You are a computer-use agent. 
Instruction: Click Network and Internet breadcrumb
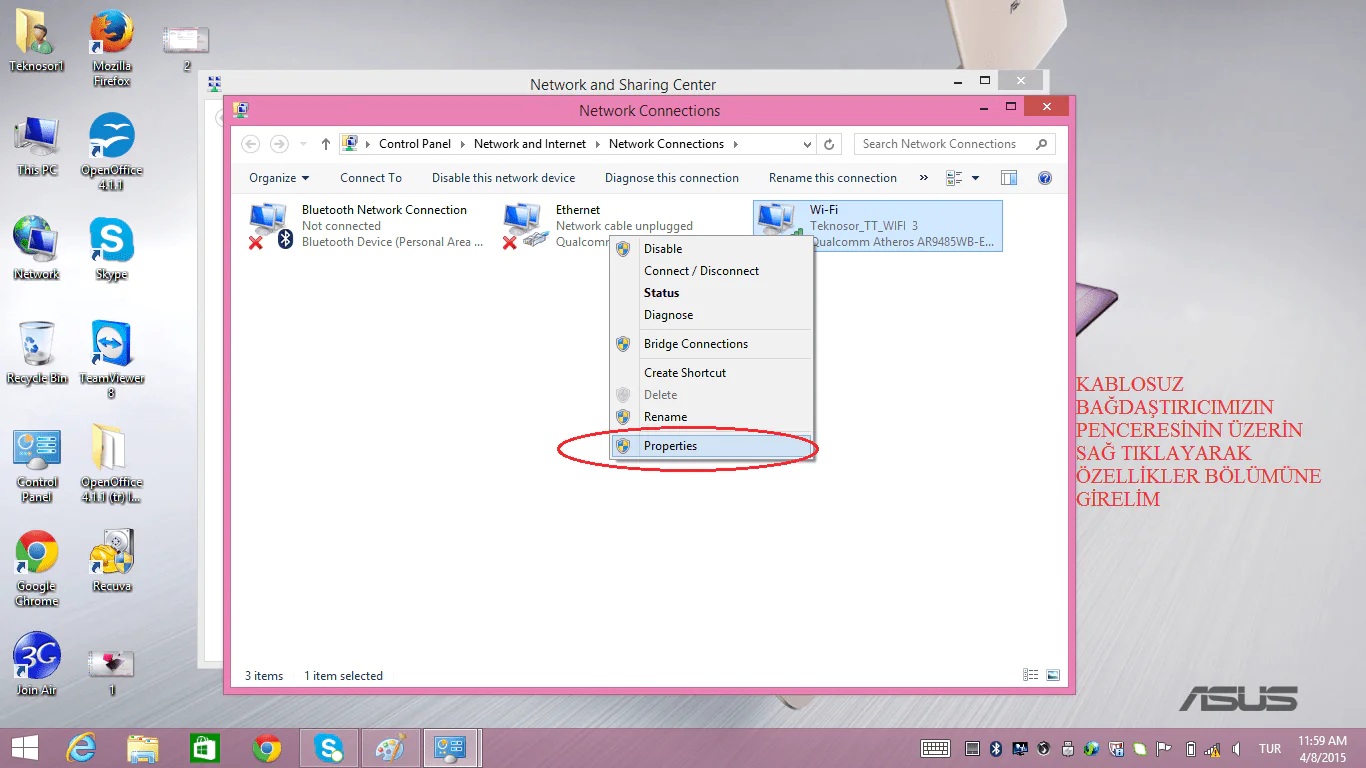(x=530, y=144)
